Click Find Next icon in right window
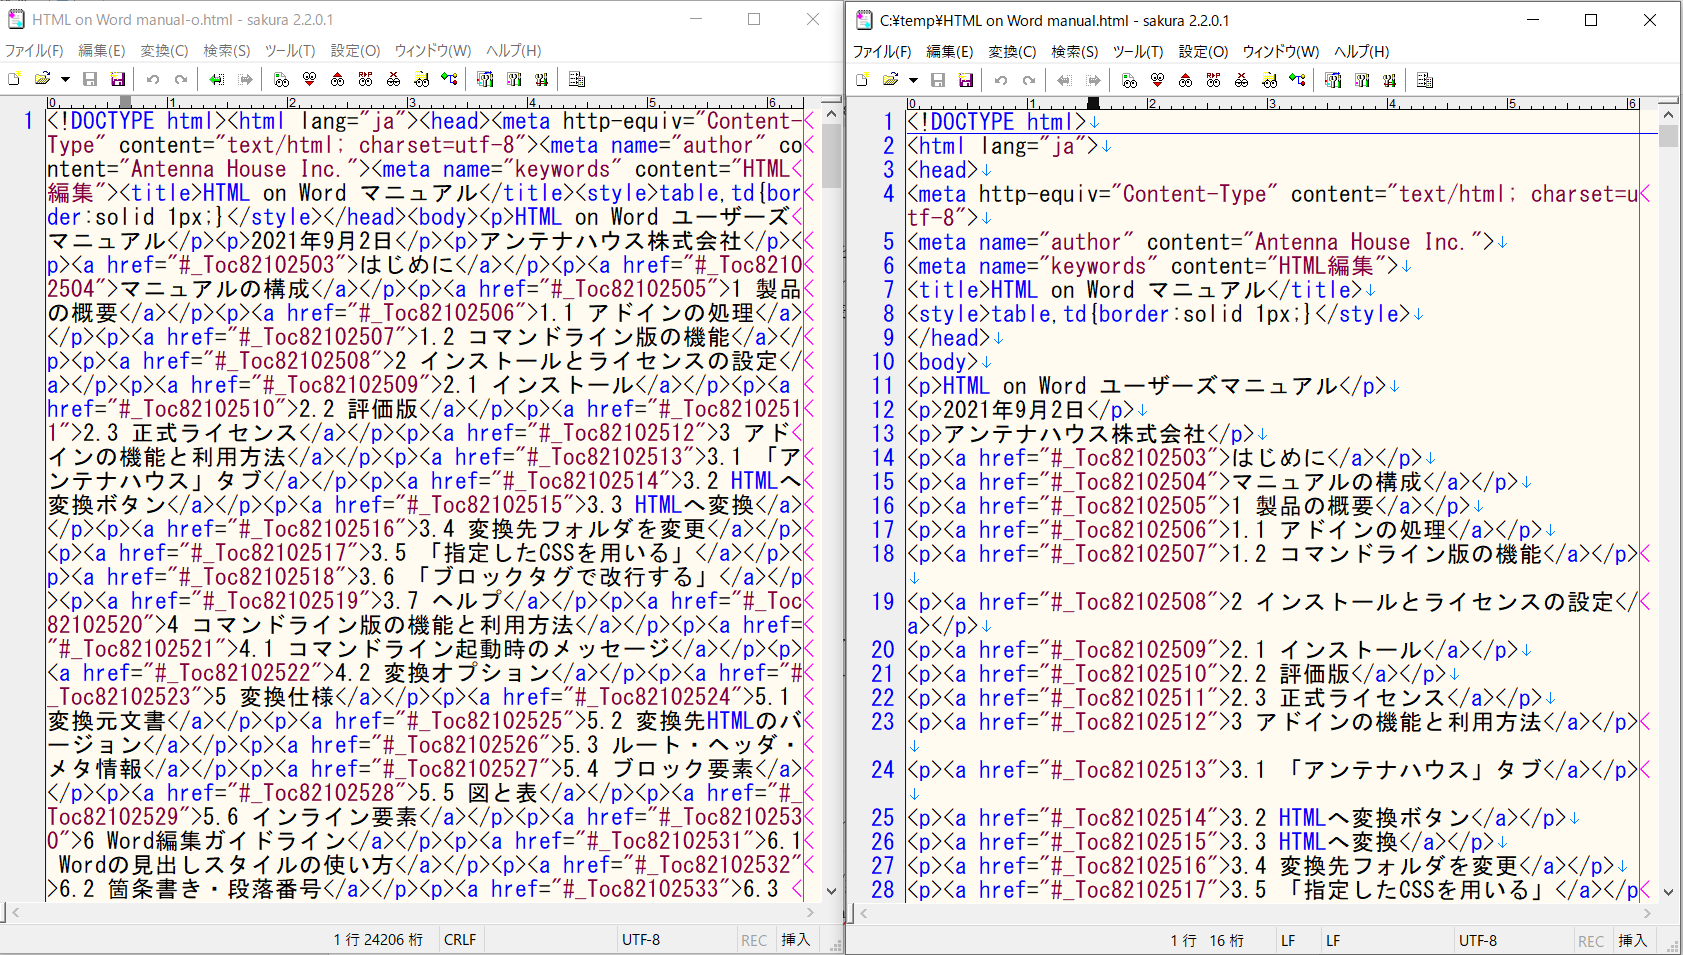 (1157, 80)
